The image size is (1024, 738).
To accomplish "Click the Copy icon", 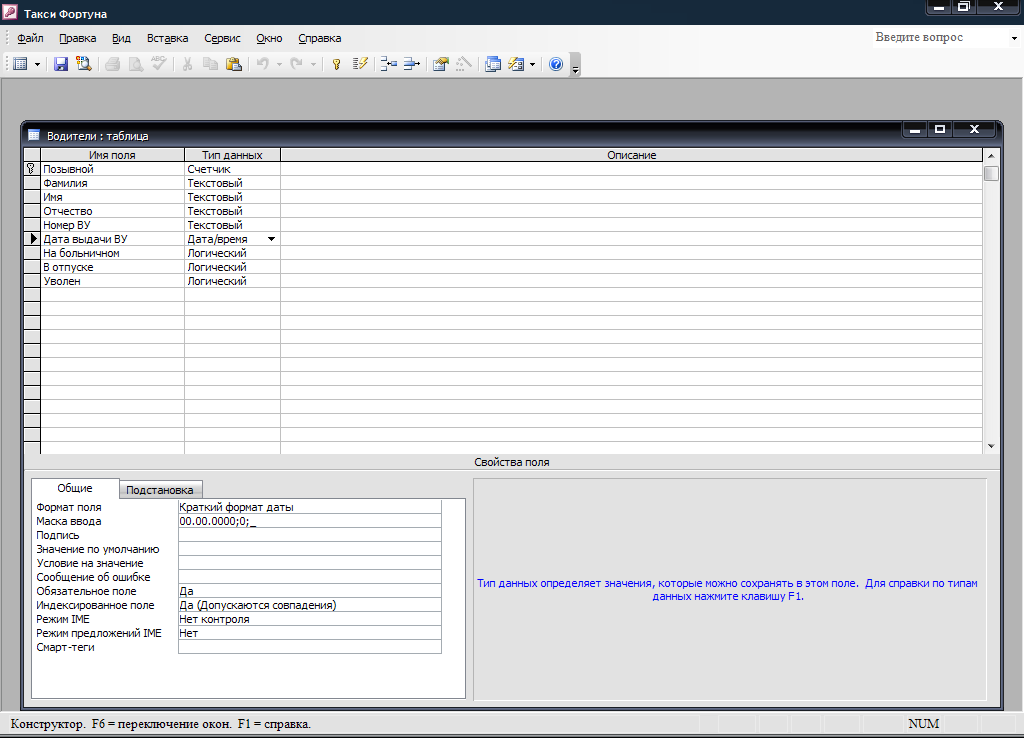I will coord(210,64).
